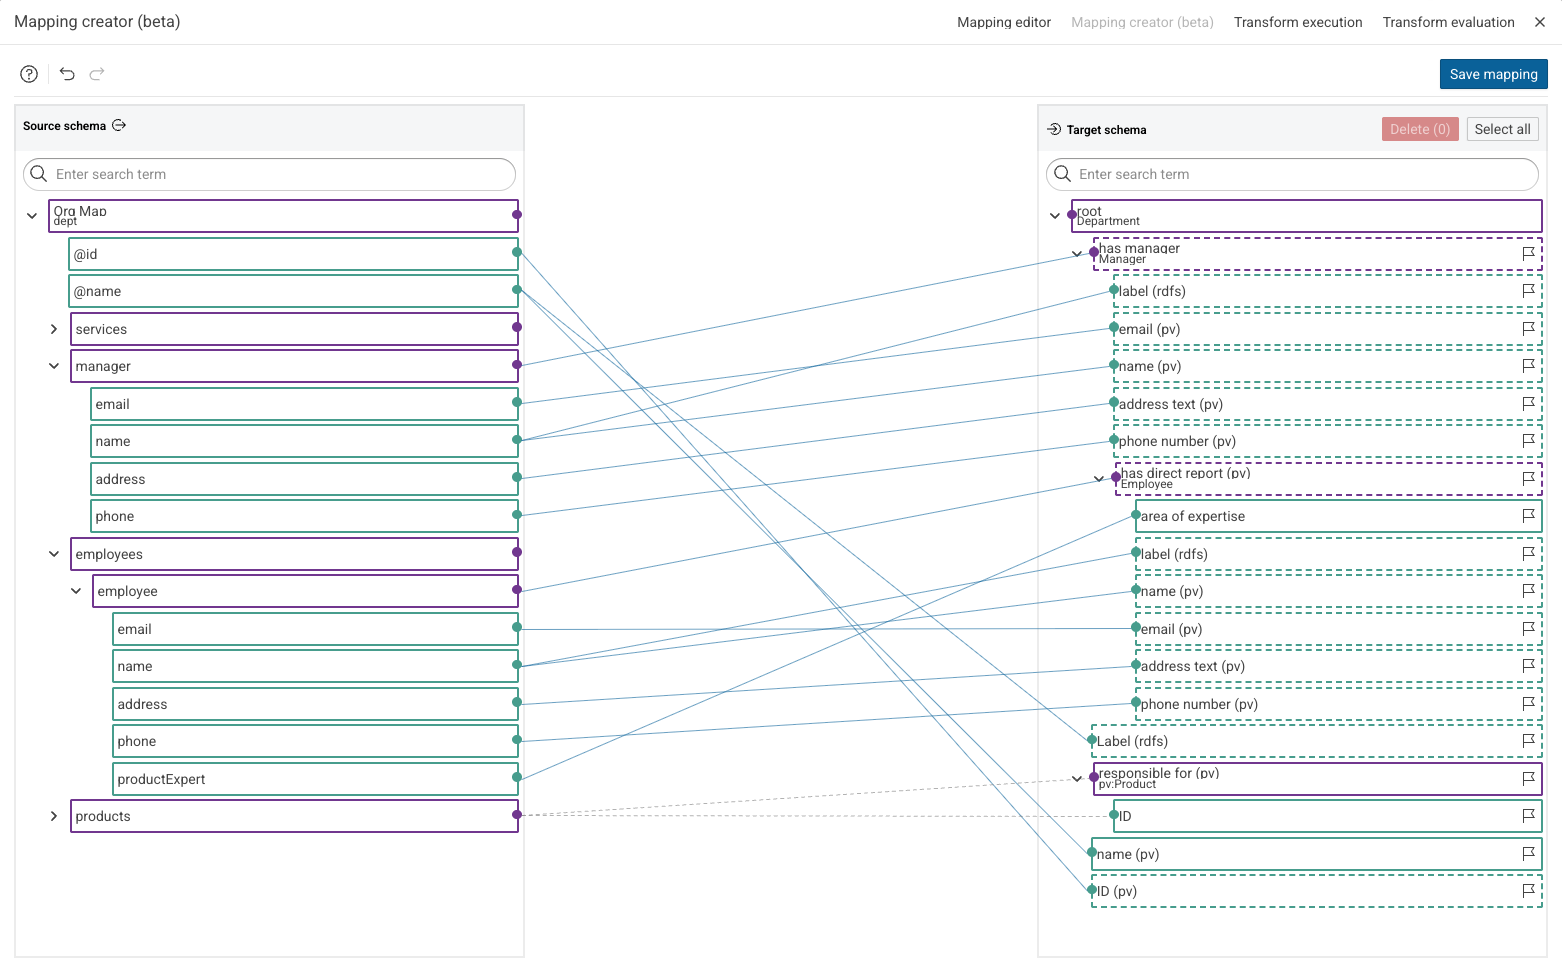Open the Transform execution tab
Viewport: 1562px width, 960px height.
(1298, 22)
